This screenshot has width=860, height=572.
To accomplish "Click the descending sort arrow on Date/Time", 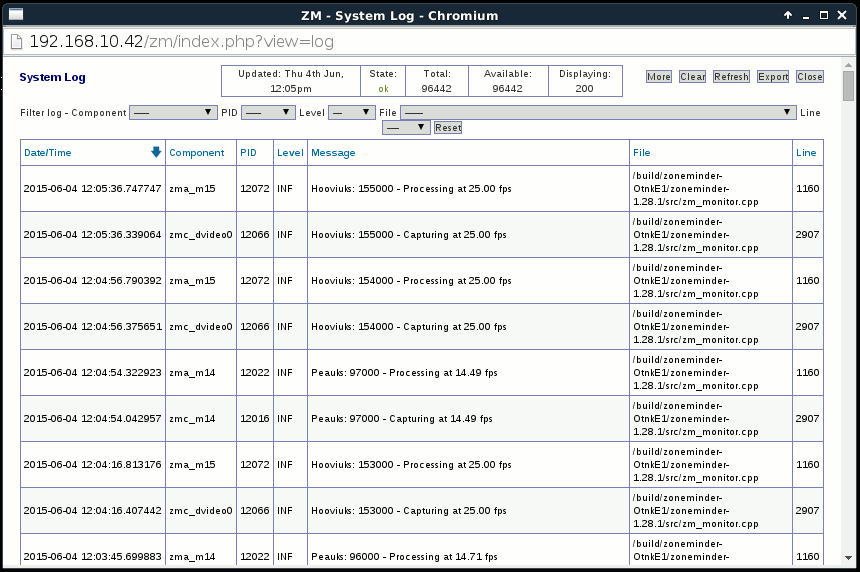I will (156, 152).
